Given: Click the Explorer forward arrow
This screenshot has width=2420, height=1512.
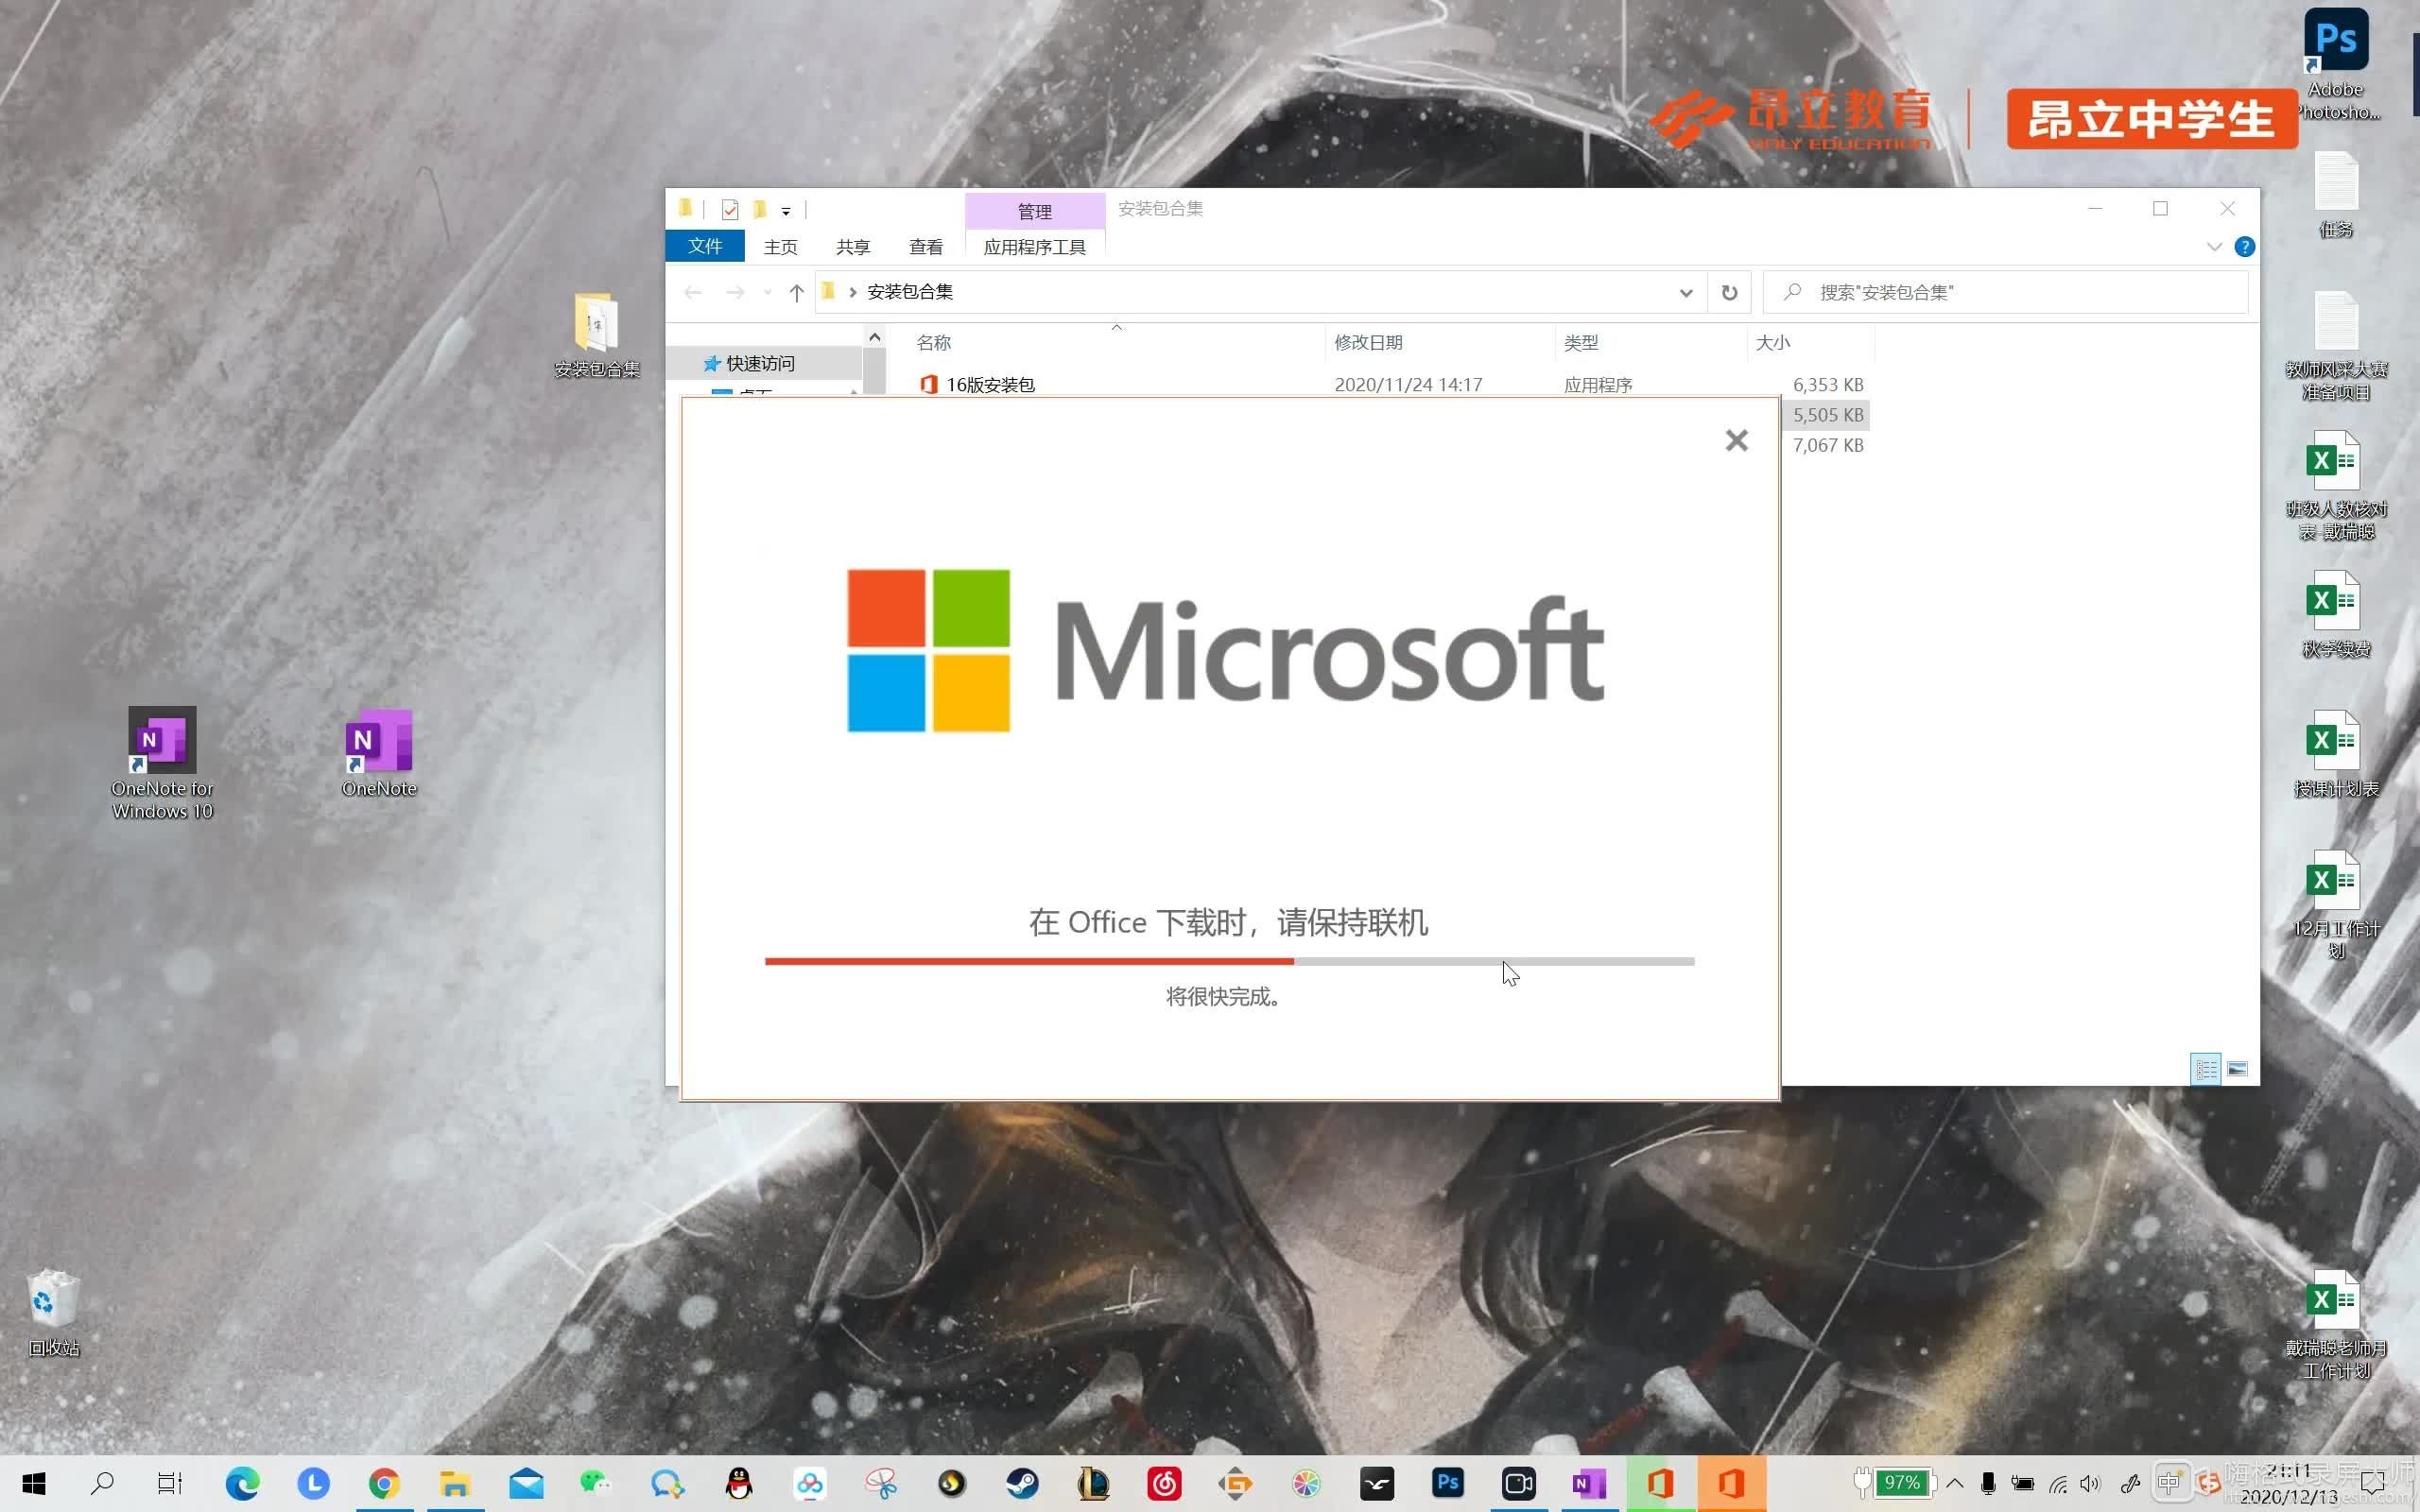Looking at the screenshot, I should click(x=735, y=292).
